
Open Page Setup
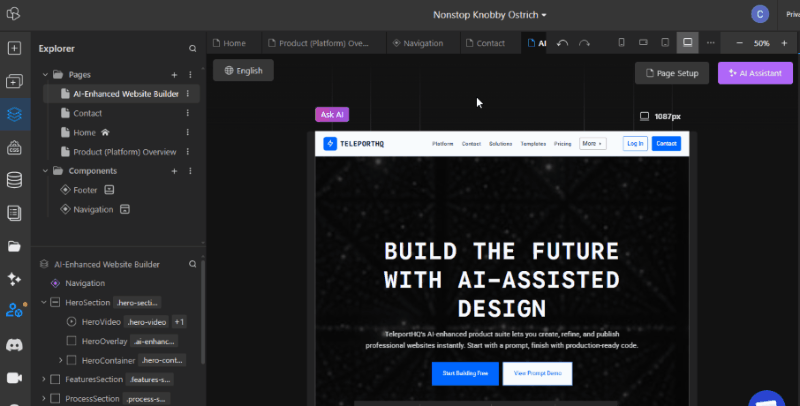click(672, 73)
